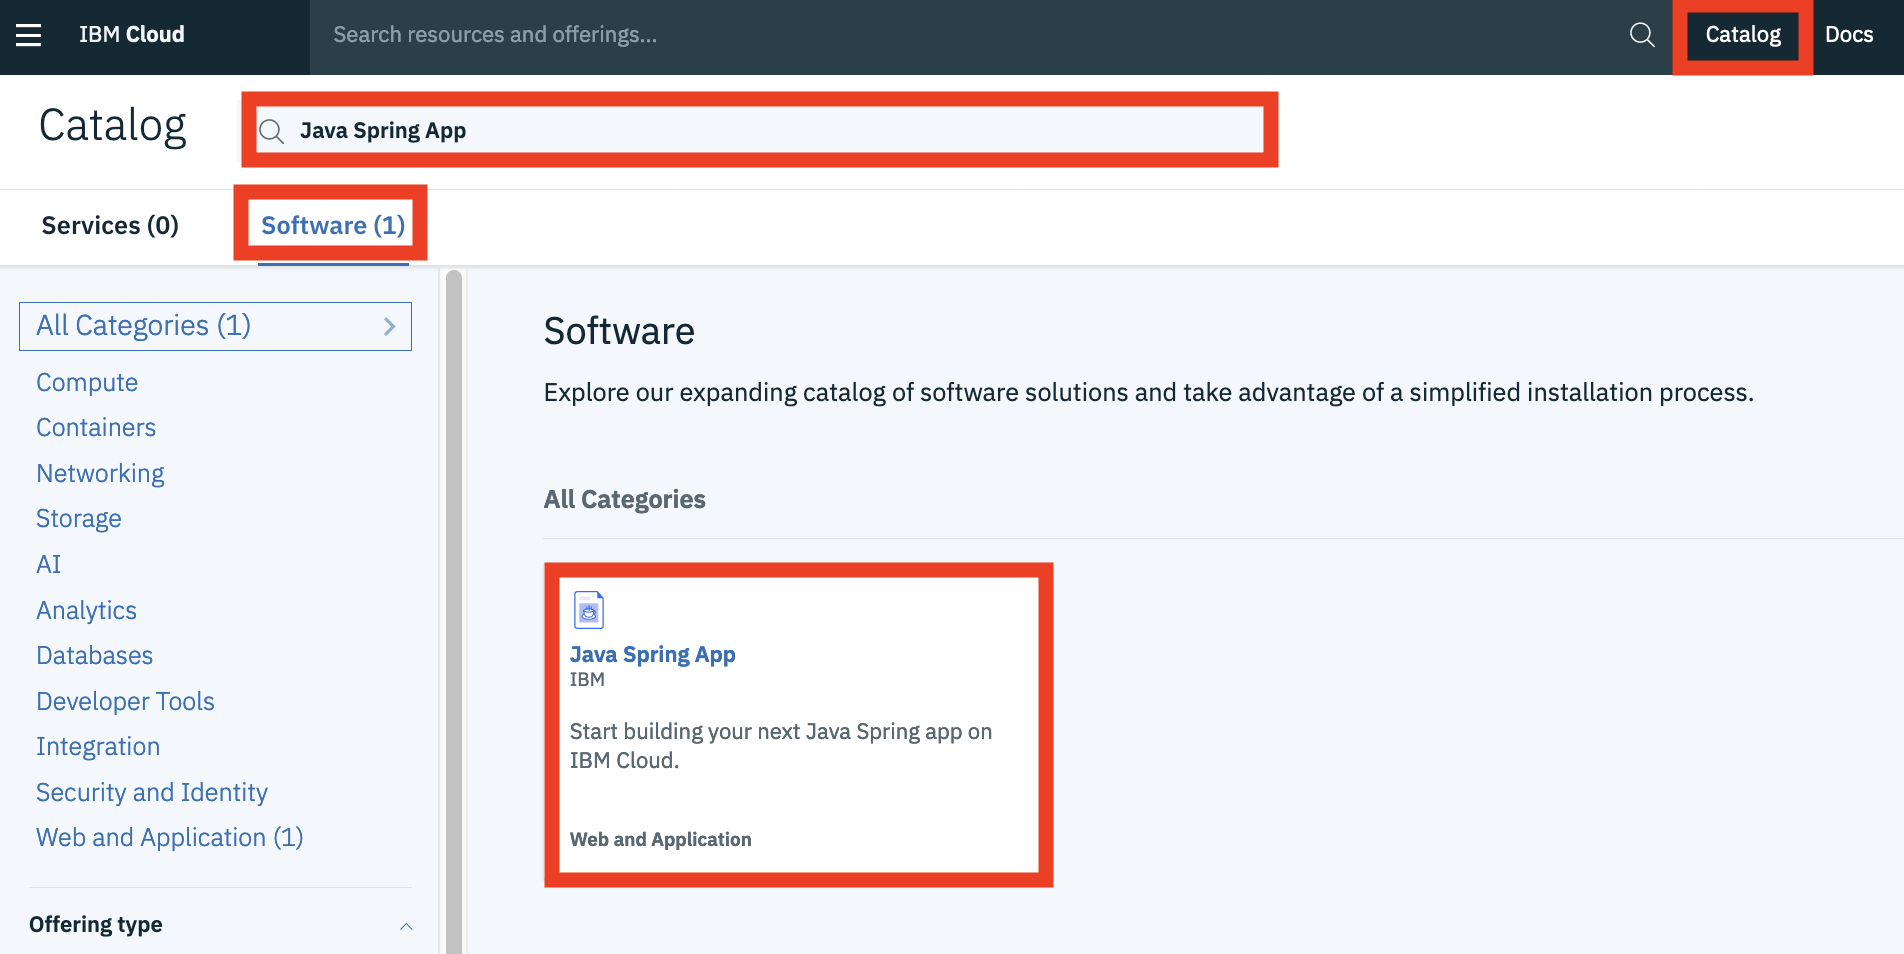Click the Java Spring App title link
Image resolution: width=1904 pixels, height=954 pixels.
click(x=653, y=654)
